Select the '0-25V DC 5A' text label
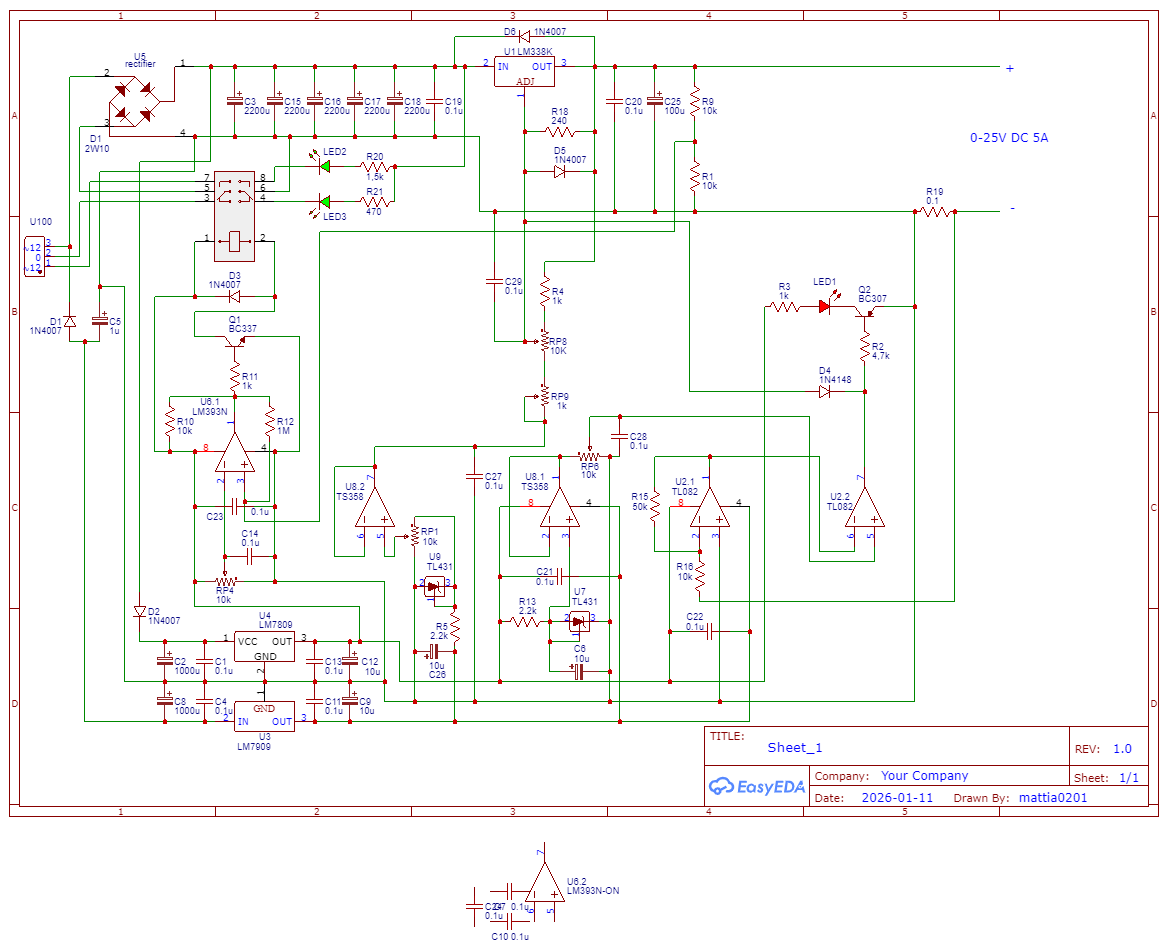The width and height of the screenshot is (1169, 952). 1009,138
